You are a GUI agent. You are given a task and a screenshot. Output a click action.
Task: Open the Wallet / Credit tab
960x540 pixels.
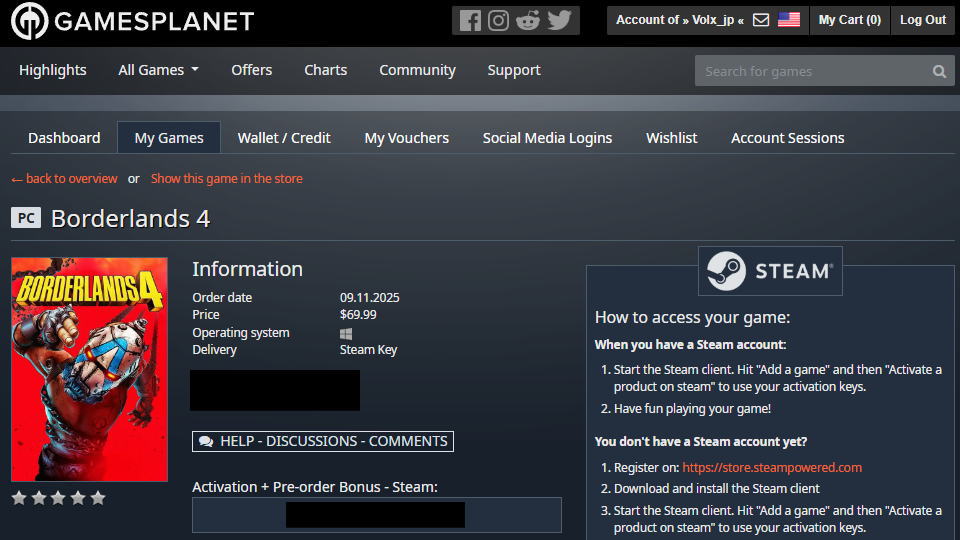284,138
